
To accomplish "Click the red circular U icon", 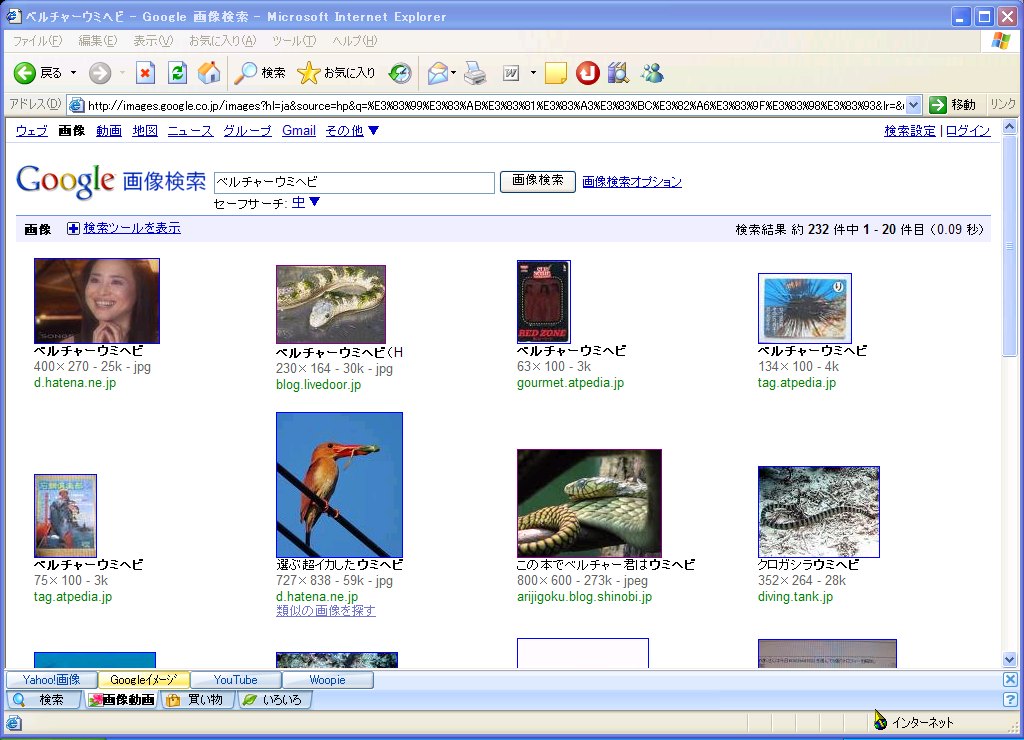I will click(x=588, y=72).
